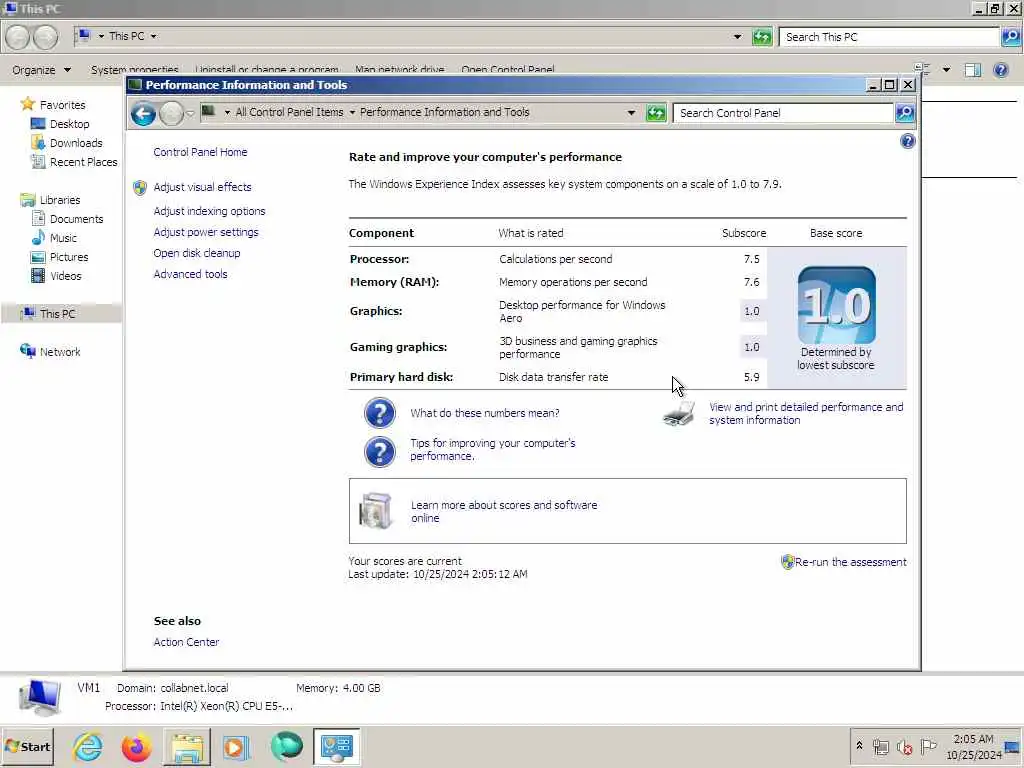Click the network tray icon
1024x768 pixels.
[x=880, y=746]
